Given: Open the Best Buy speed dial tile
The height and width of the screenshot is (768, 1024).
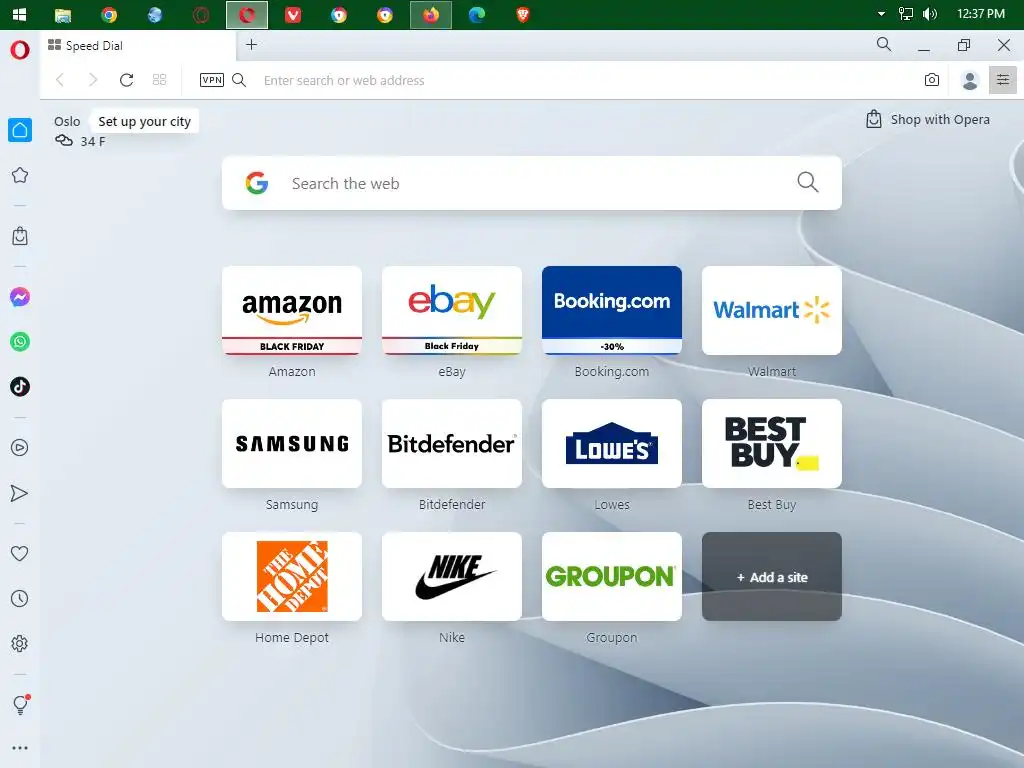Looking at the screenshot, I should pyautogui.click(x=772, y=443).
